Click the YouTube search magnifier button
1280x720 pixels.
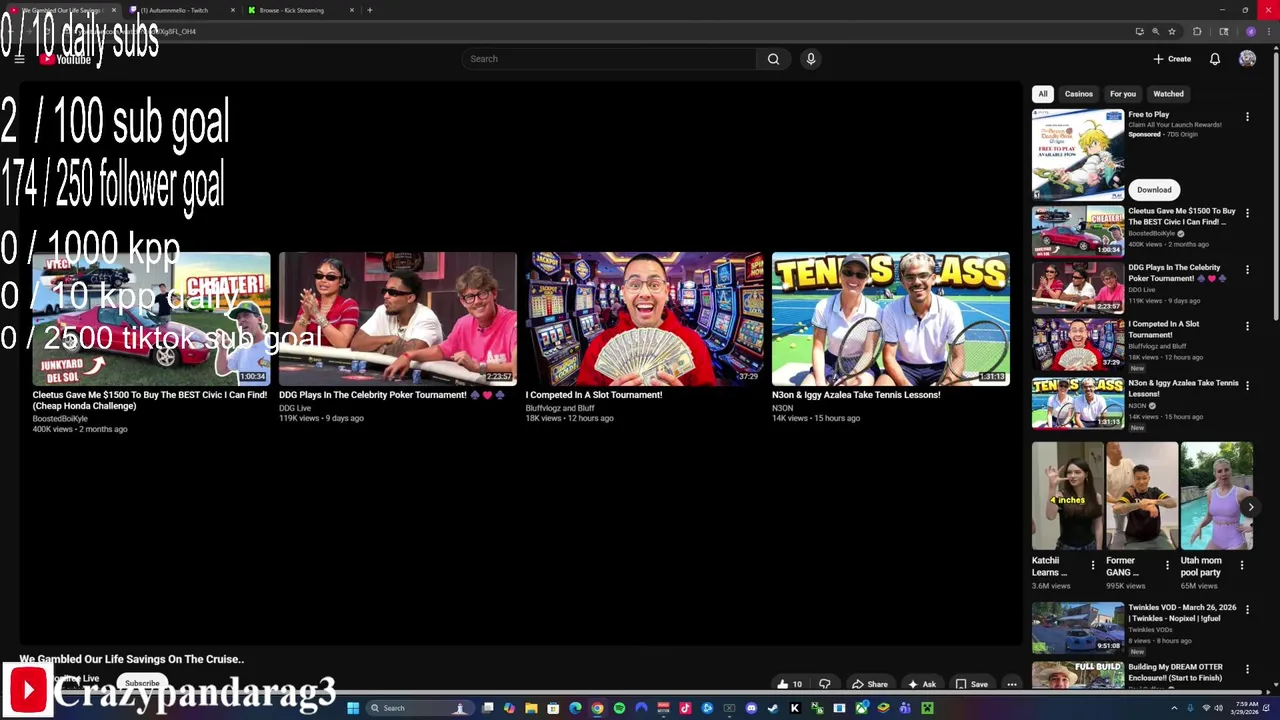pos(773,59)
